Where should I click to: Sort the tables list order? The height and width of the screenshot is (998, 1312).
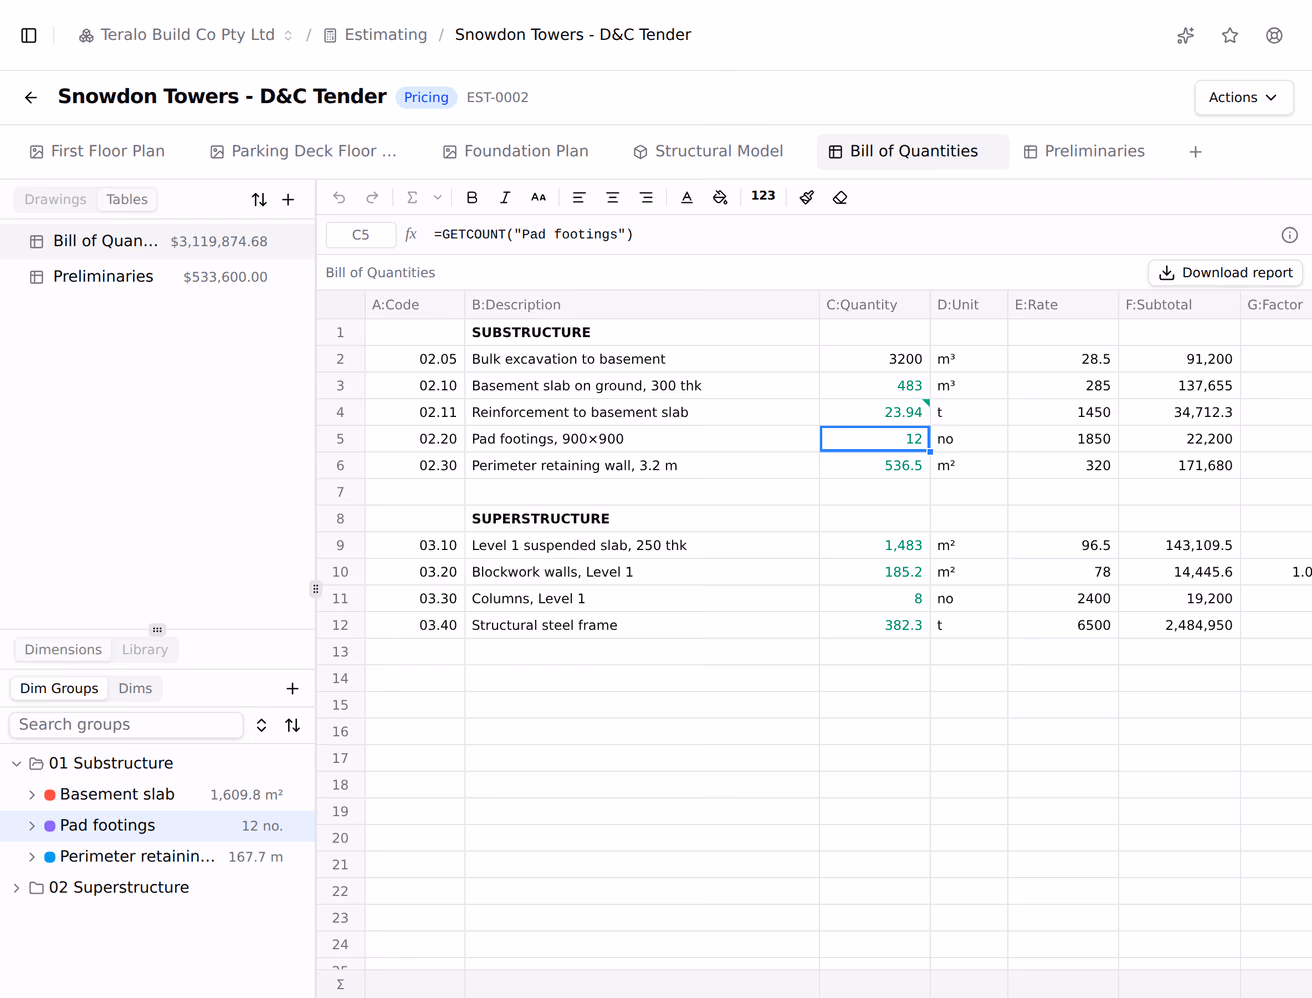click(x=259, y=199)
